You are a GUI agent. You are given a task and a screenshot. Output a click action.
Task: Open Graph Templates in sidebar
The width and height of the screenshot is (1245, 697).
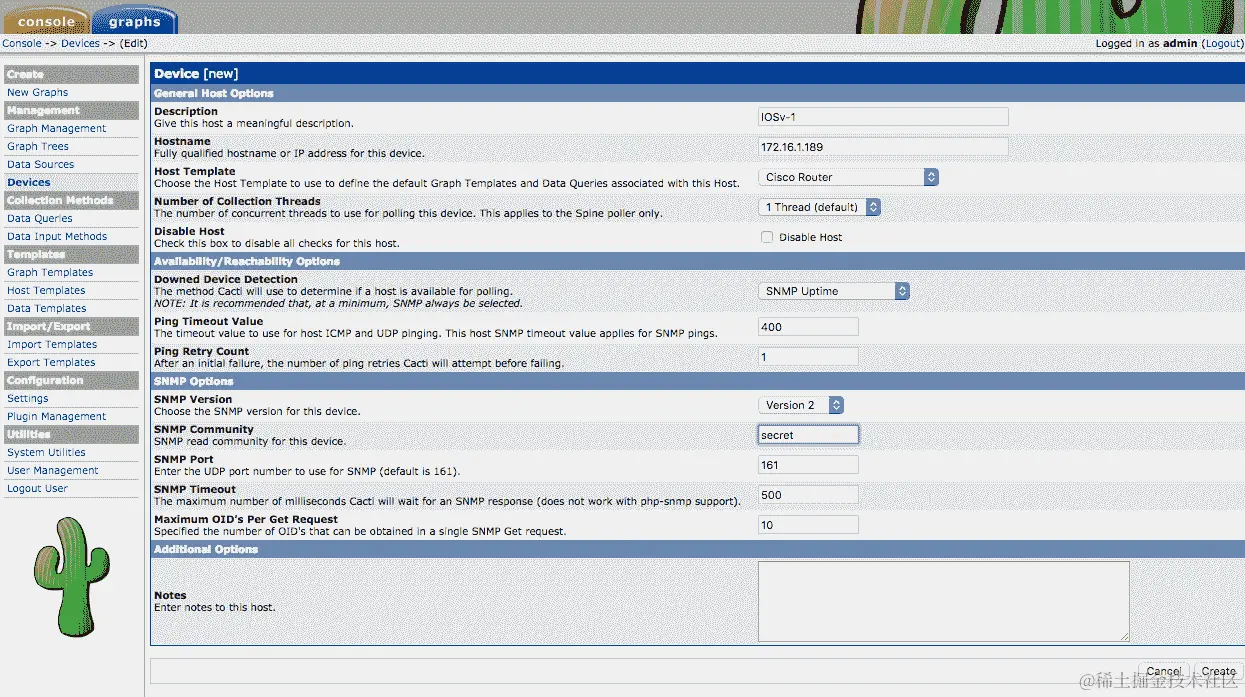(x=50, y=272)
